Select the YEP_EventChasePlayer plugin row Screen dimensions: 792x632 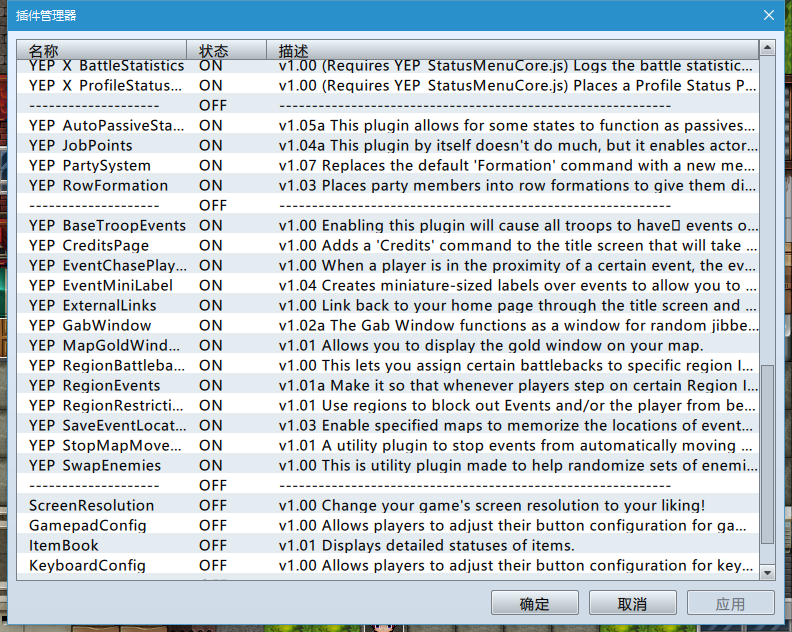tap(387, 265)
